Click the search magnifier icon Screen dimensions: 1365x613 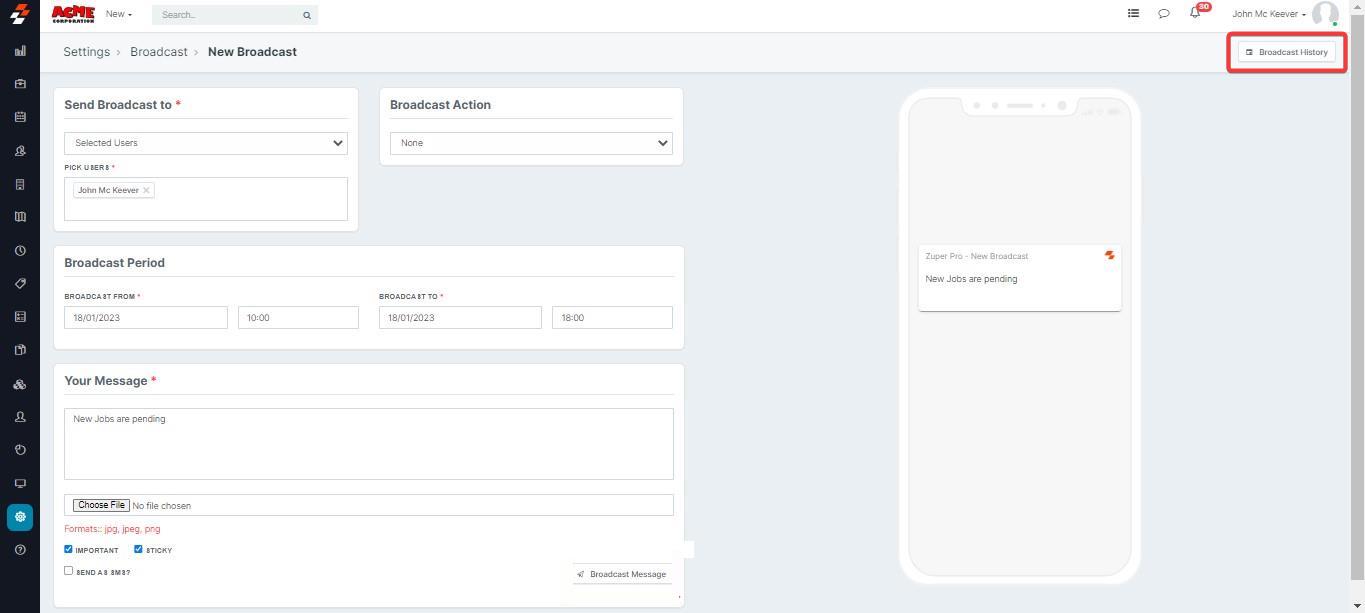point(307,15)
